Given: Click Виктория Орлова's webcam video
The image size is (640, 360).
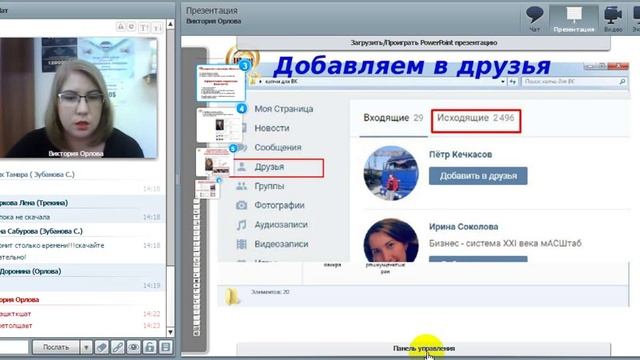Looking at the screenshot, I should pos(78,98).
